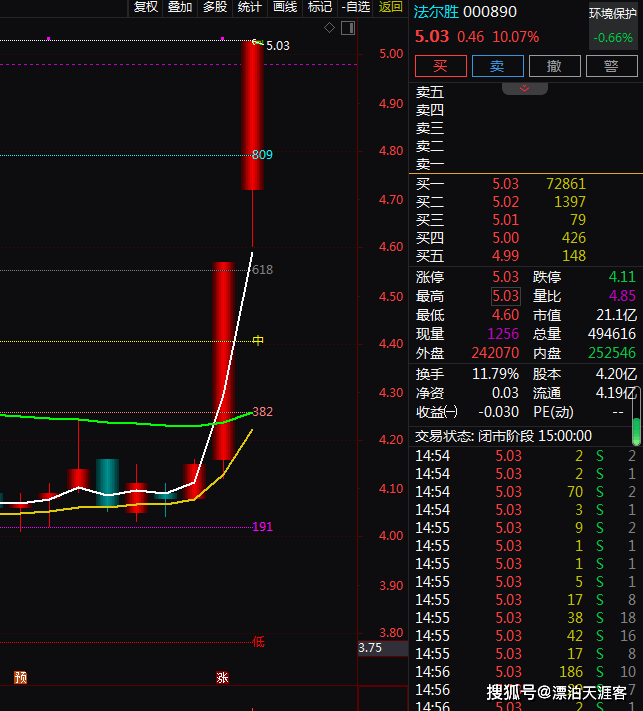The width and height of the screenshot is (643, 711).
Task: Click the 低 low-price marker on chart
Action: click(x=258, y=641)
